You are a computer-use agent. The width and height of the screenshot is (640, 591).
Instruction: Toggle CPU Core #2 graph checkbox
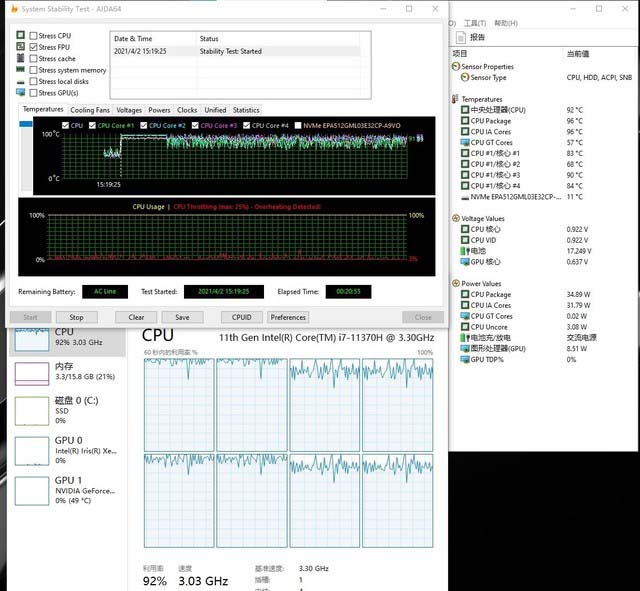tap(144, 125)
